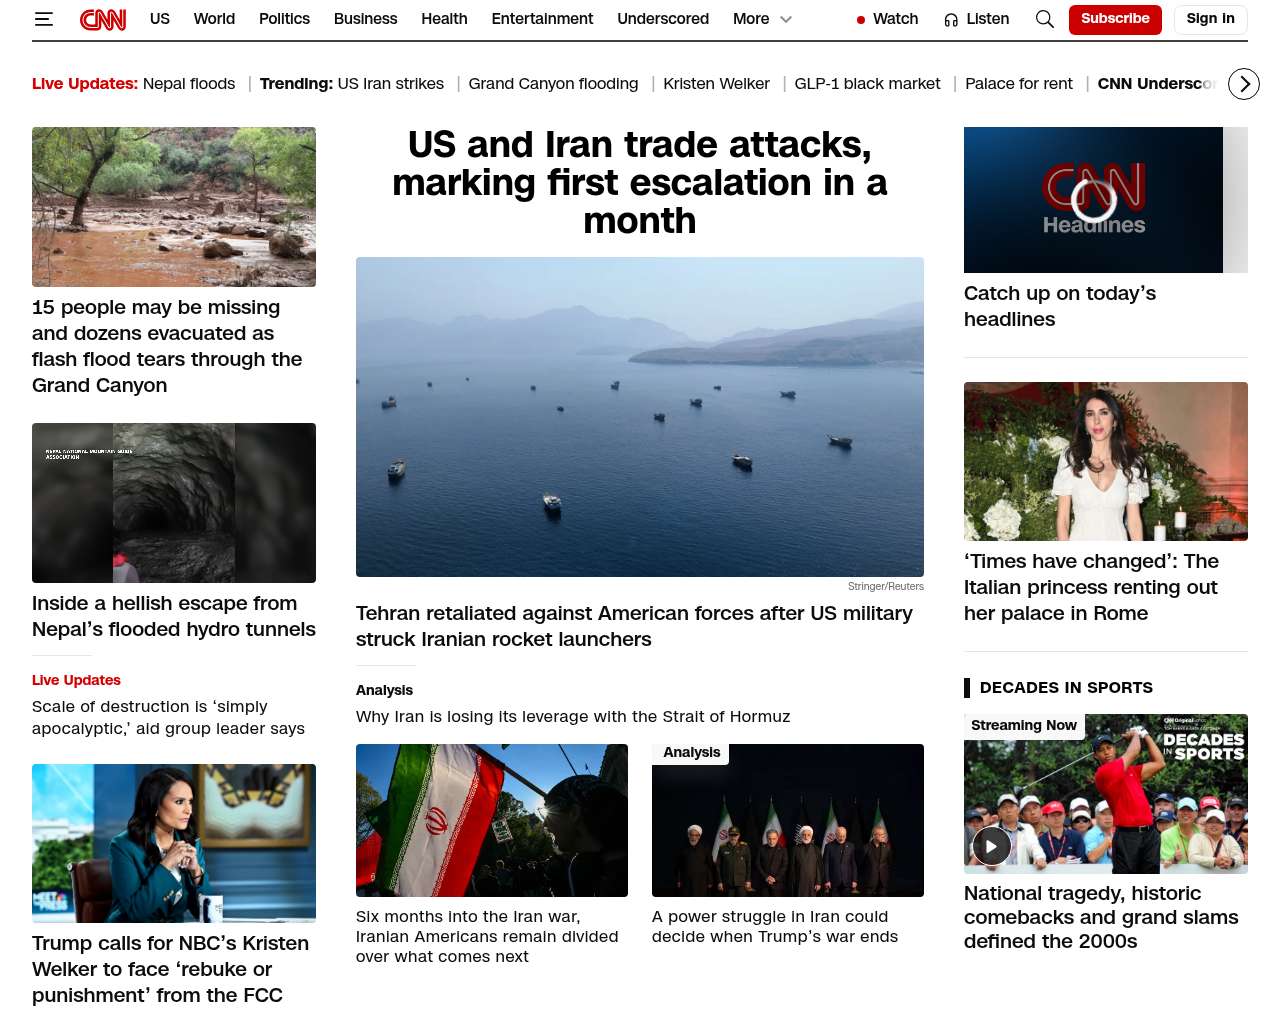Advance the trending bar with right arrow
This screenshot has height=1024, width=1280.
pos(1244,84)
